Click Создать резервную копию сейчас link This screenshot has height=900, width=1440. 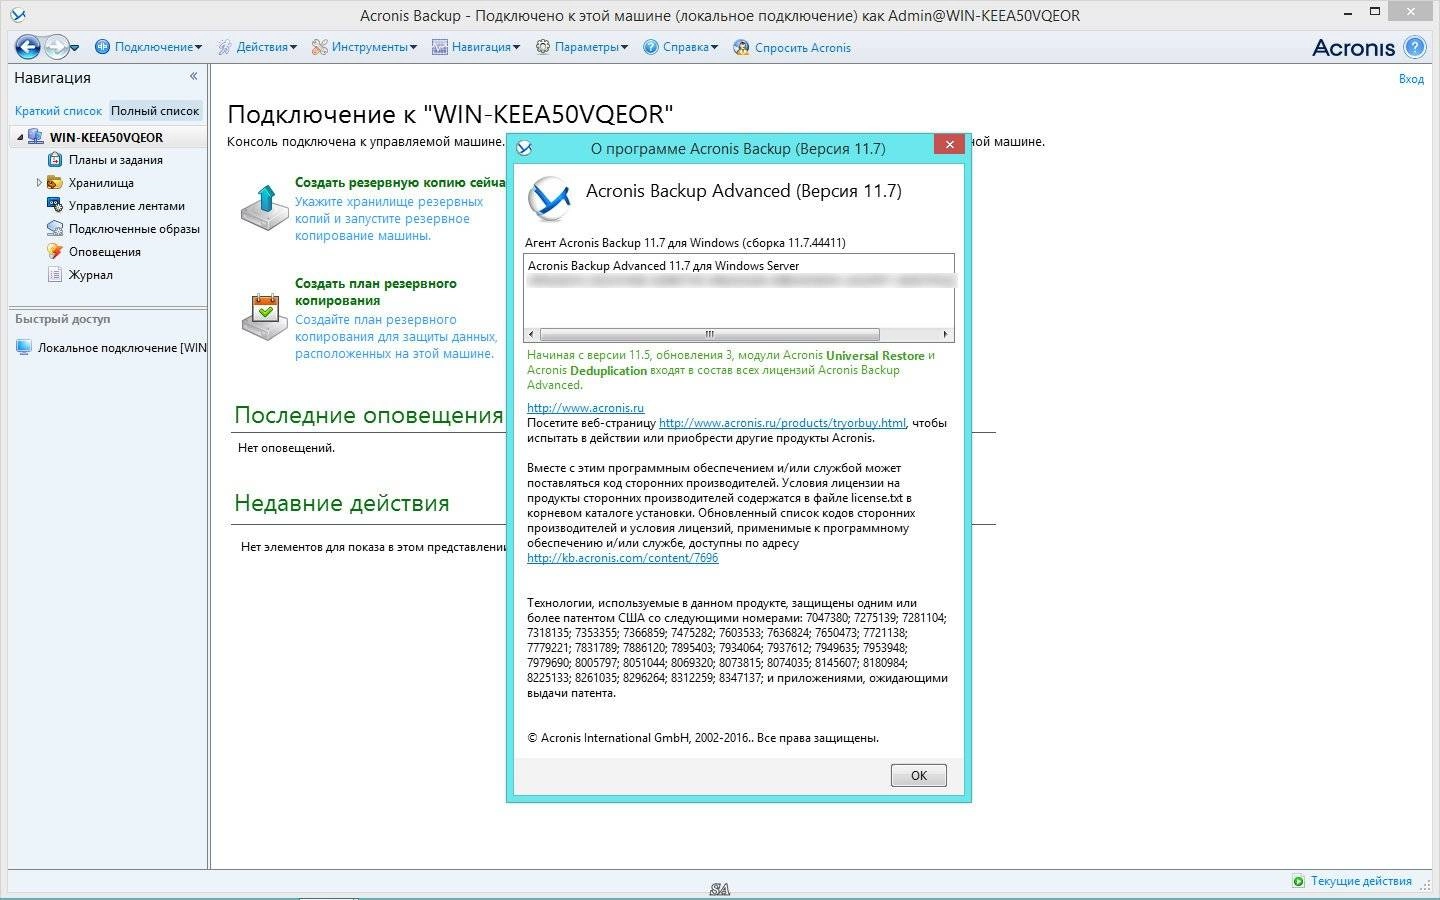point(400,183)
